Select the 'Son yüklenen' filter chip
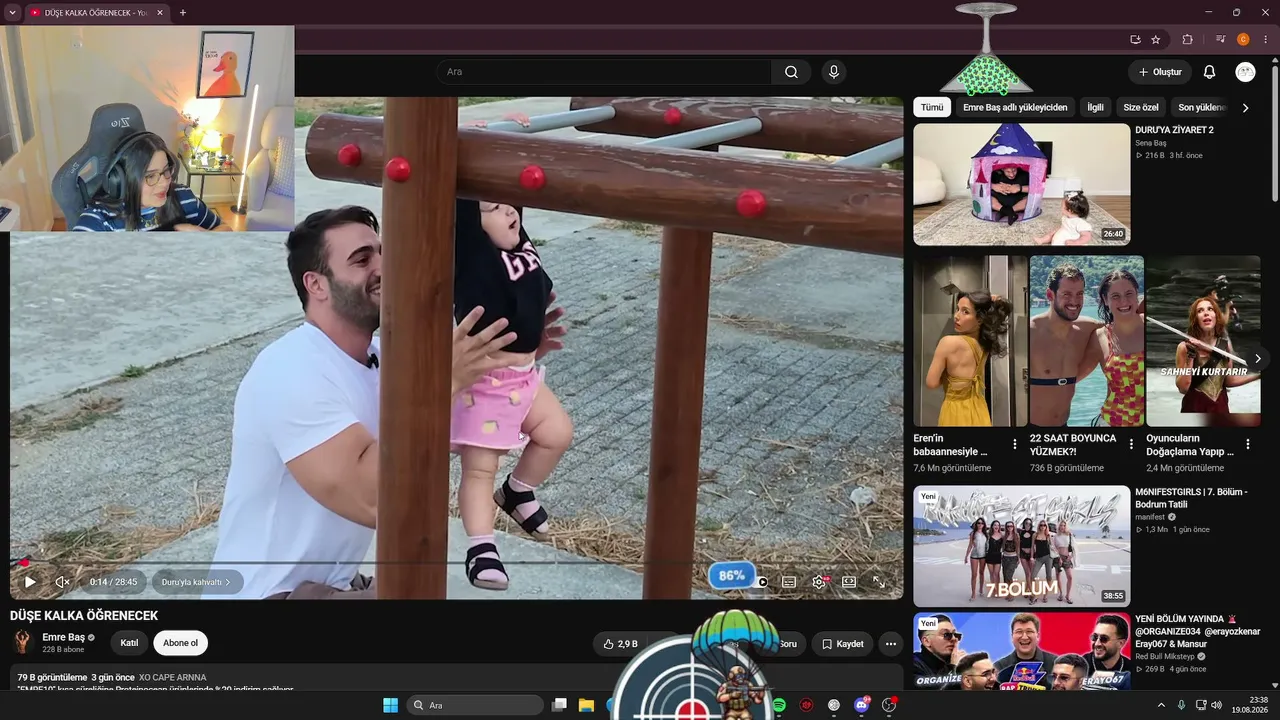1280x720 pixels. [1201, 107]
